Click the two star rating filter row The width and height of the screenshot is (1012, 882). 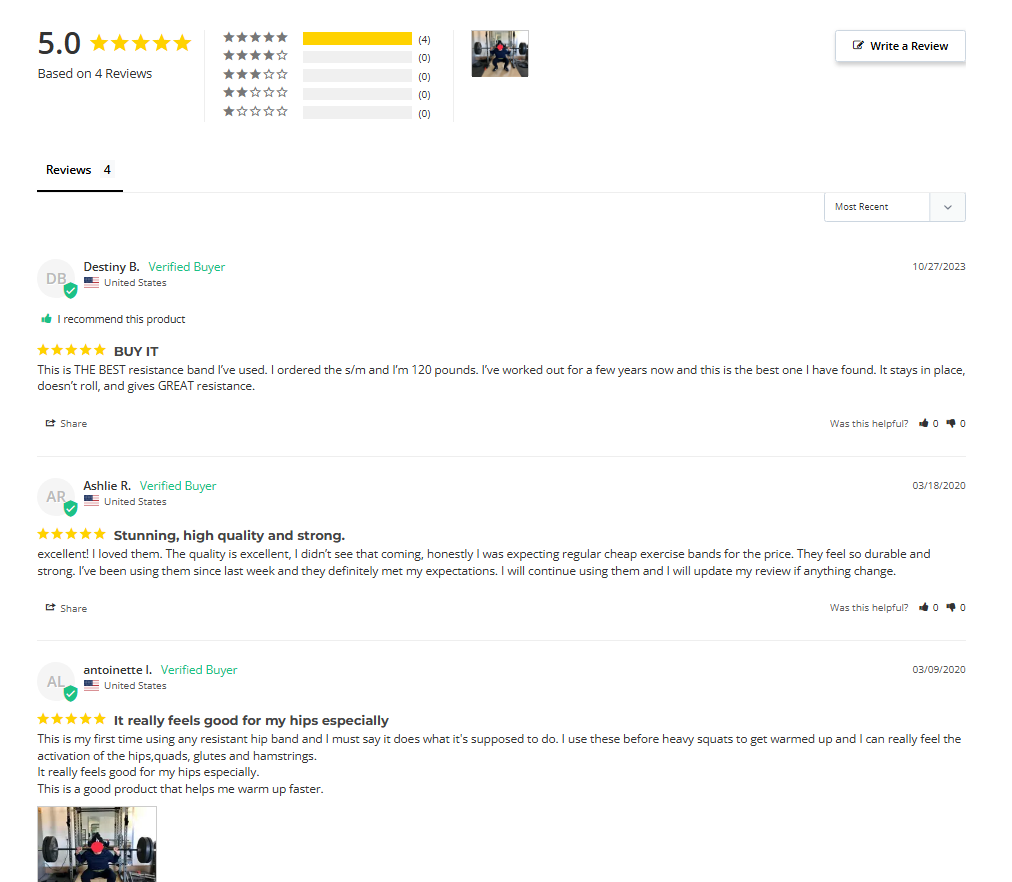click(x=327, y=94)
